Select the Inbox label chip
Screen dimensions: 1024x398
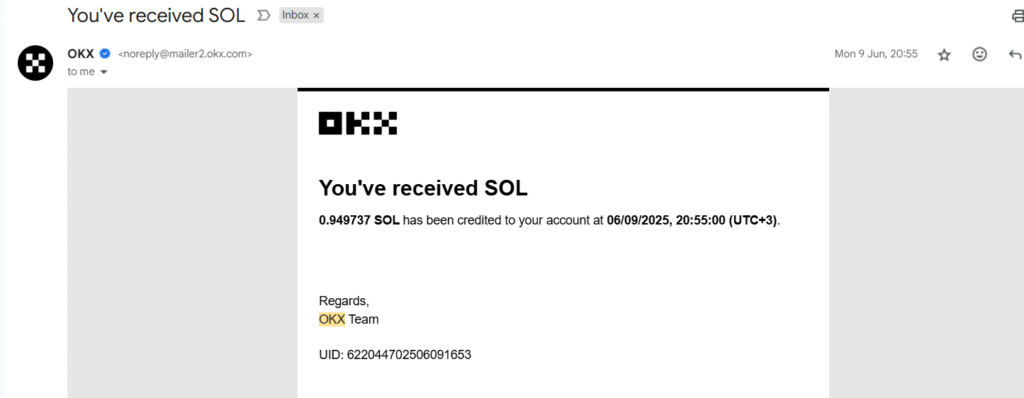(296, 15)
